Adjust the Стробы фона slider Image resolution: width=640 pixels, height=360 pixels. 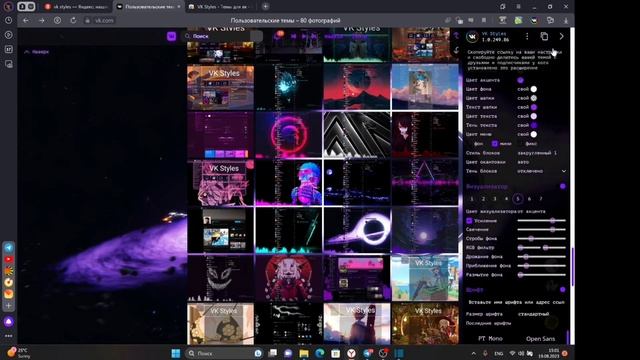pyautogui.click(x=541, y=238)
